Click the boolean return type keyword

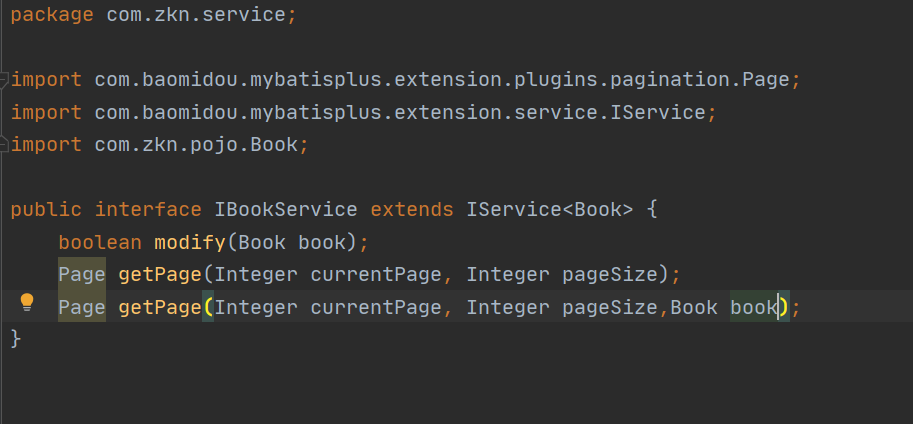point(99,242)
